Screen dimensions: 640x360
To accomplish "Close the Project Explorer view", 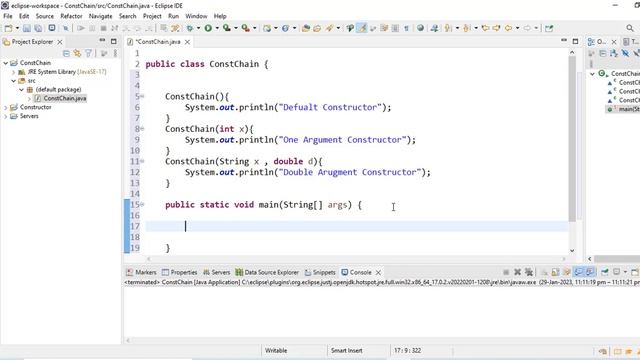I will (x=60, y=42).
